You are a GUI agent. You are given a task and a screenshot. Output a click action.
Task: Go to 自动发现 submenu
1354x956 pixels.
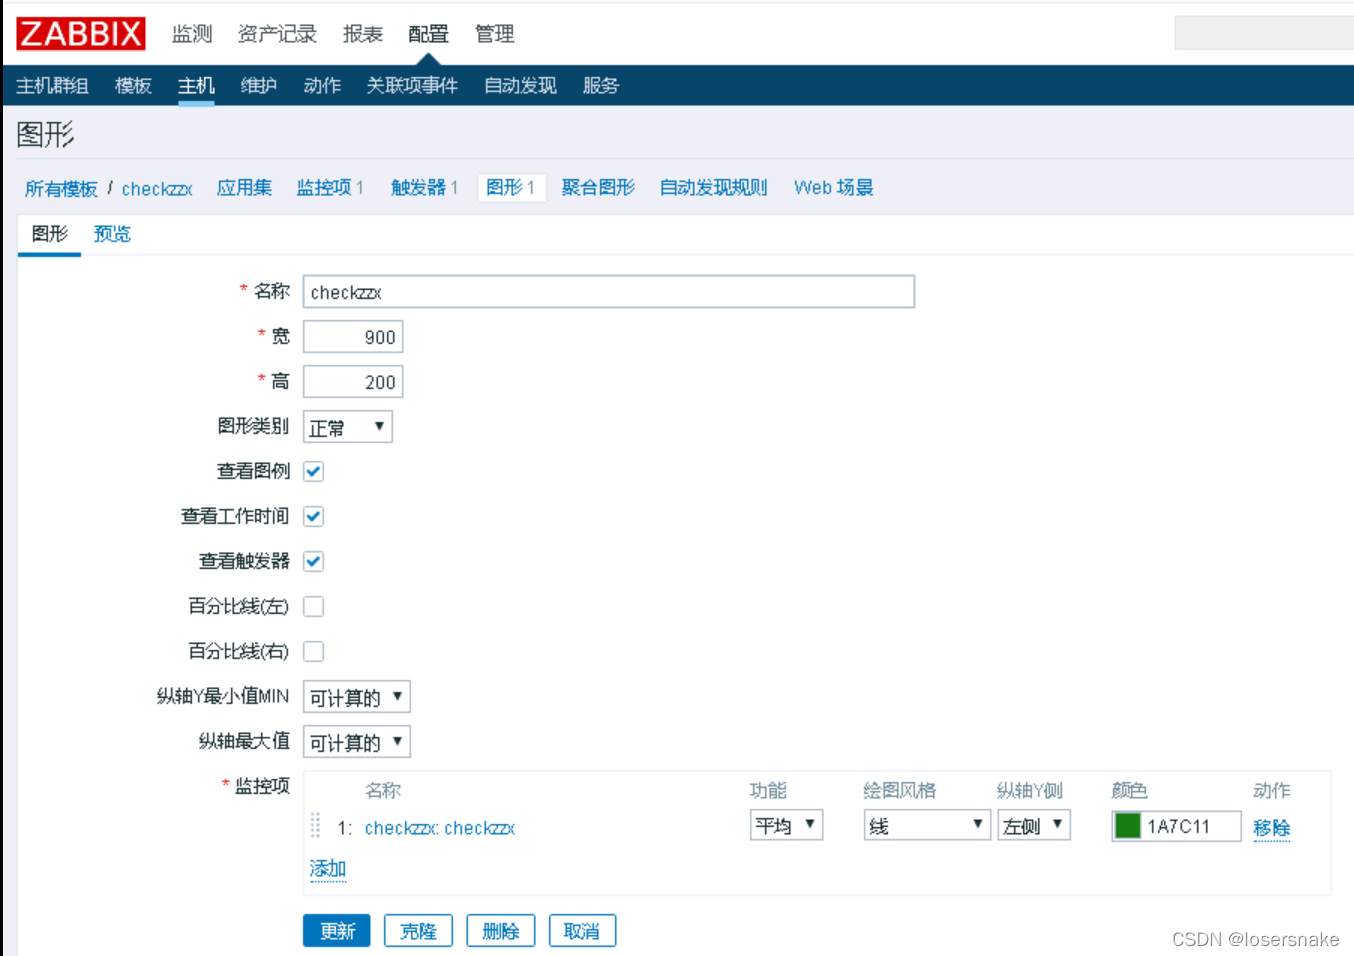pyautogui.click(x=520, y=86)
